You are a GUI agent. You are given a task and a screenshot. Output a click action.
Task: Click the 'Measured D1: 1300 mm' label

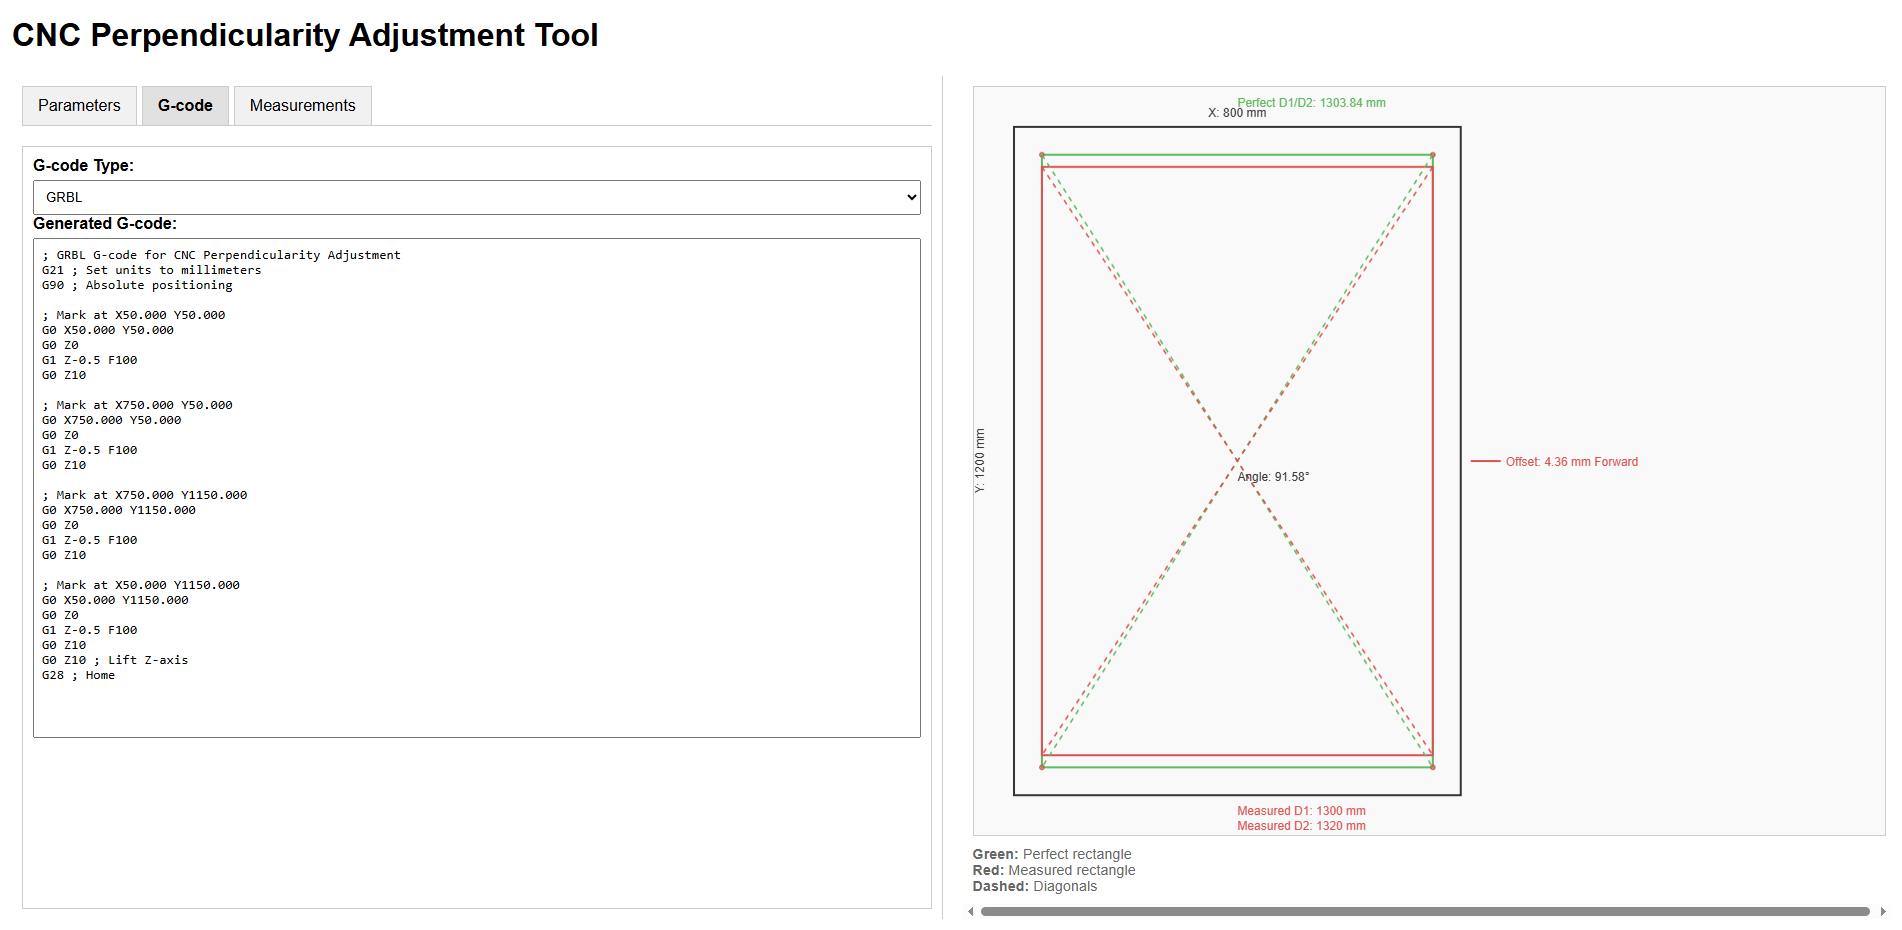(1301, 811)
